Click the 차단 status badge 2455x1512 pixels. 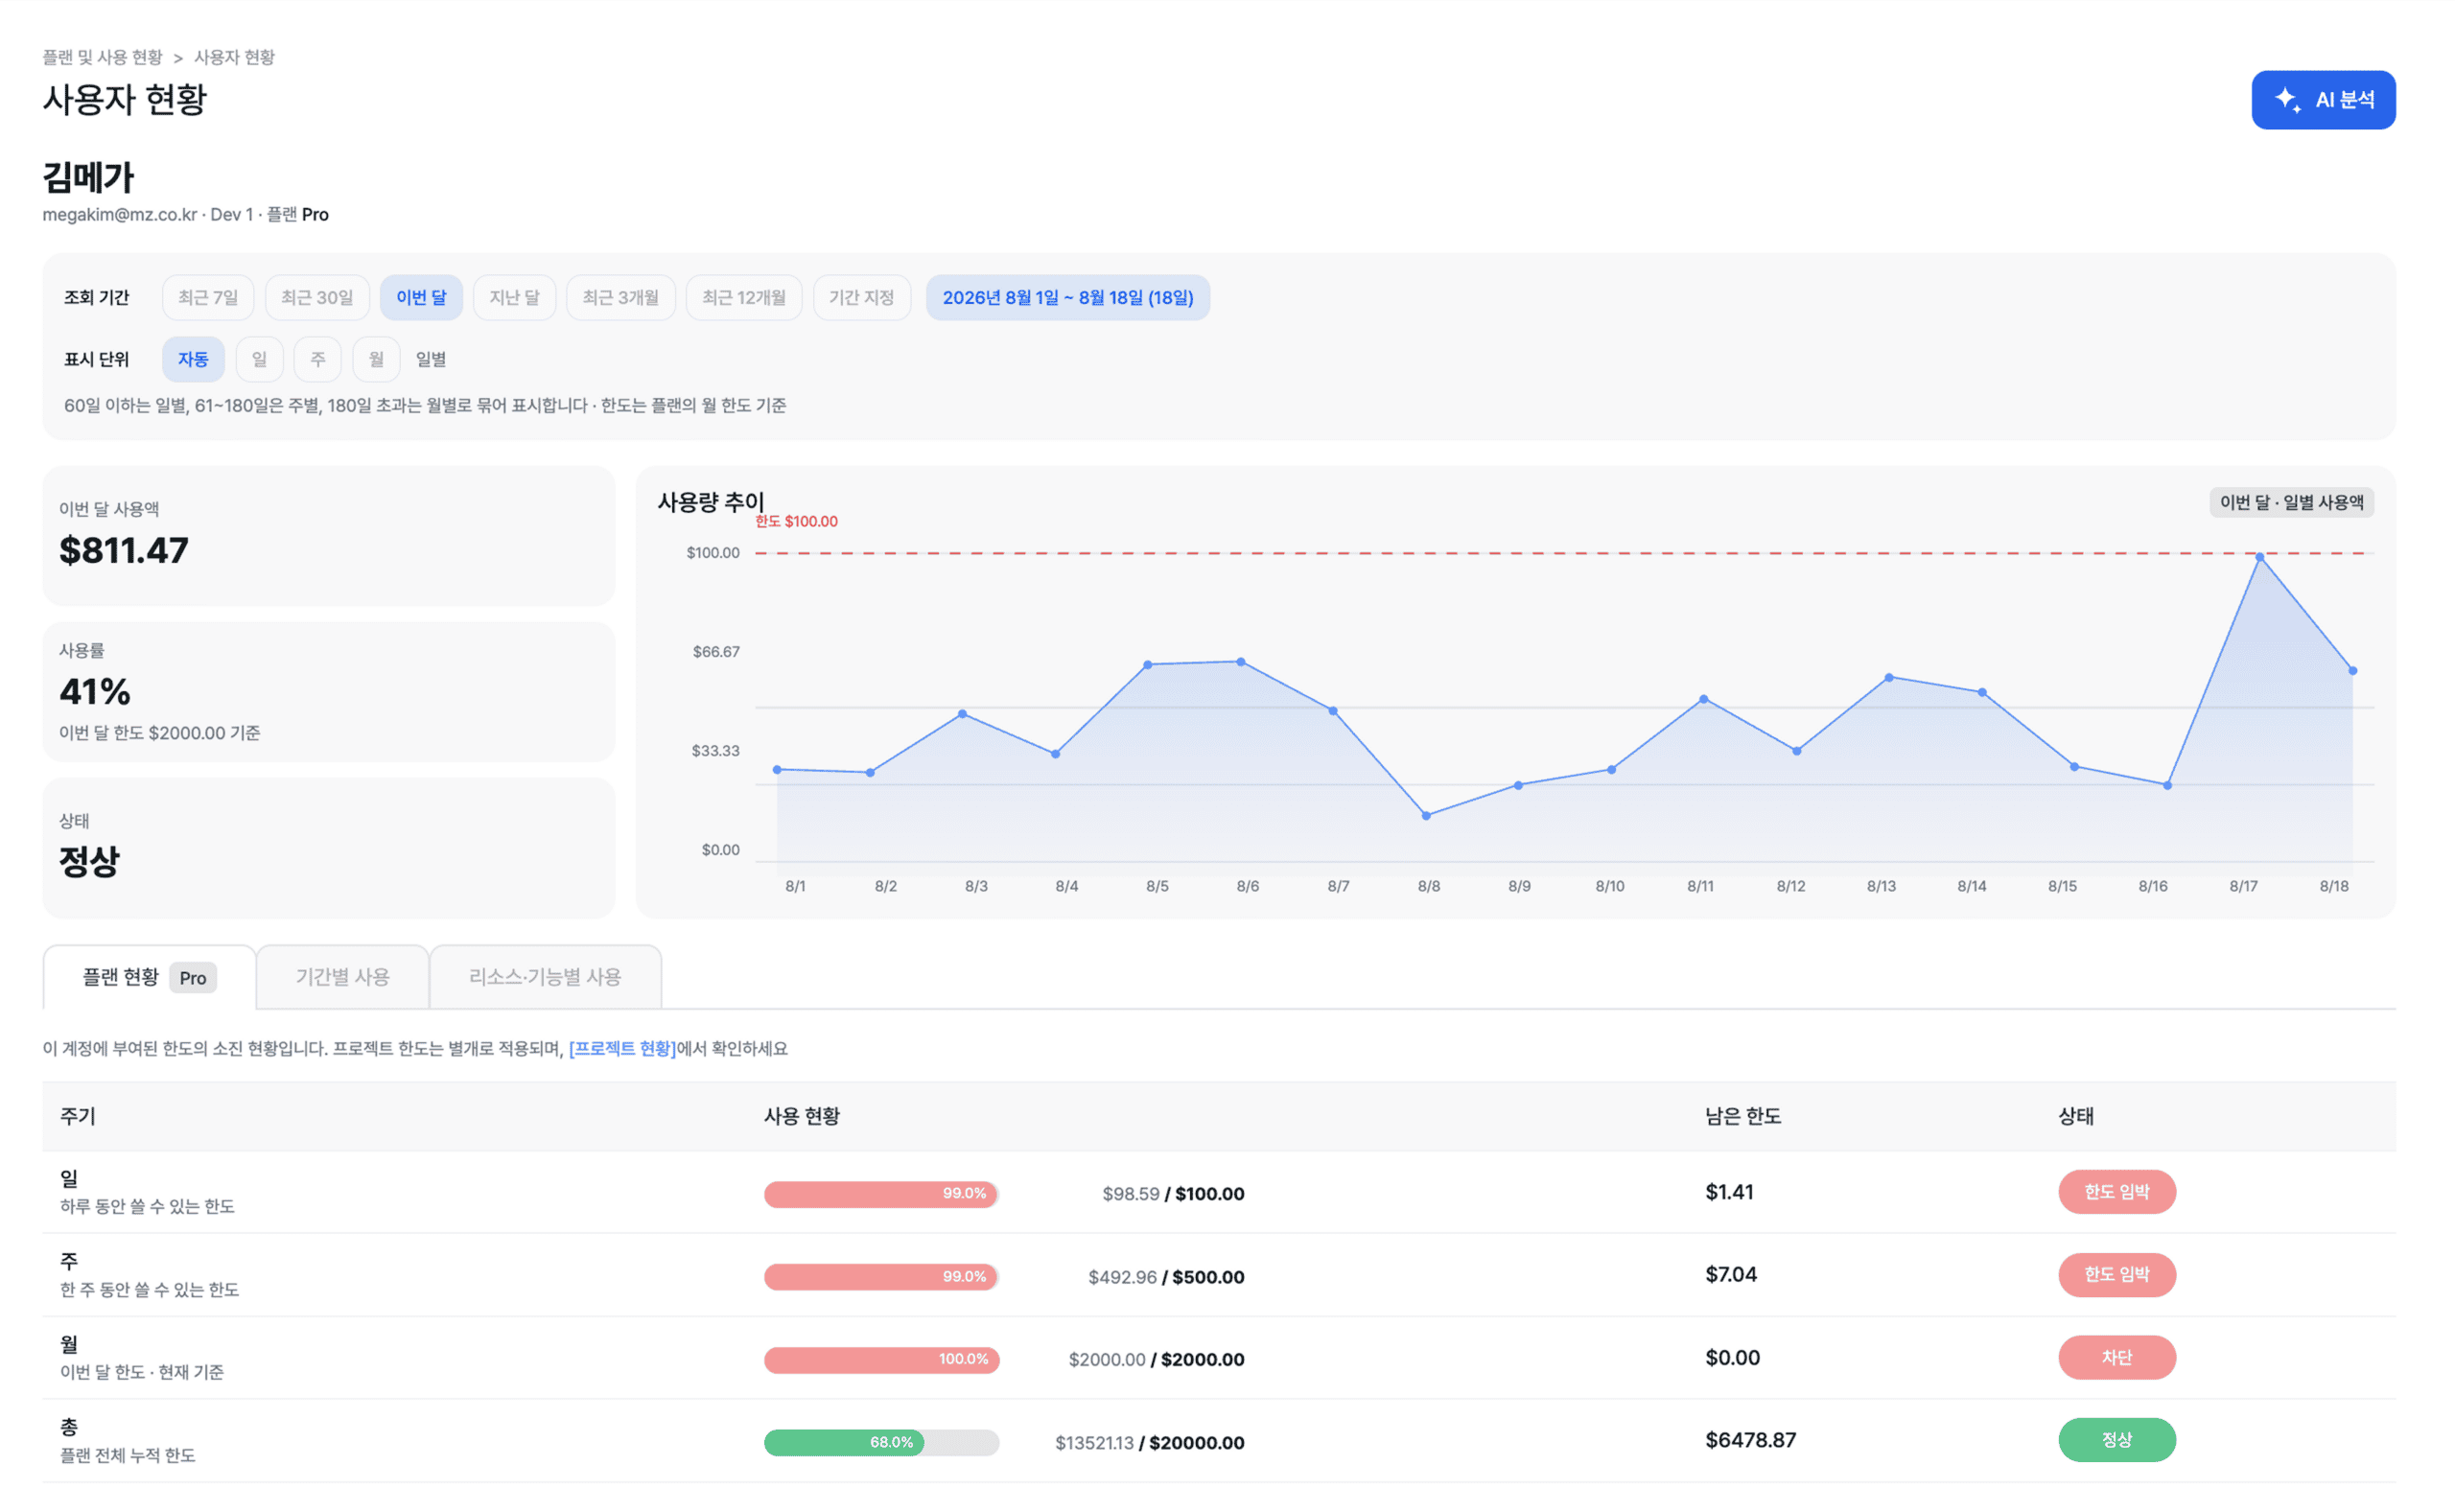2116,1358
